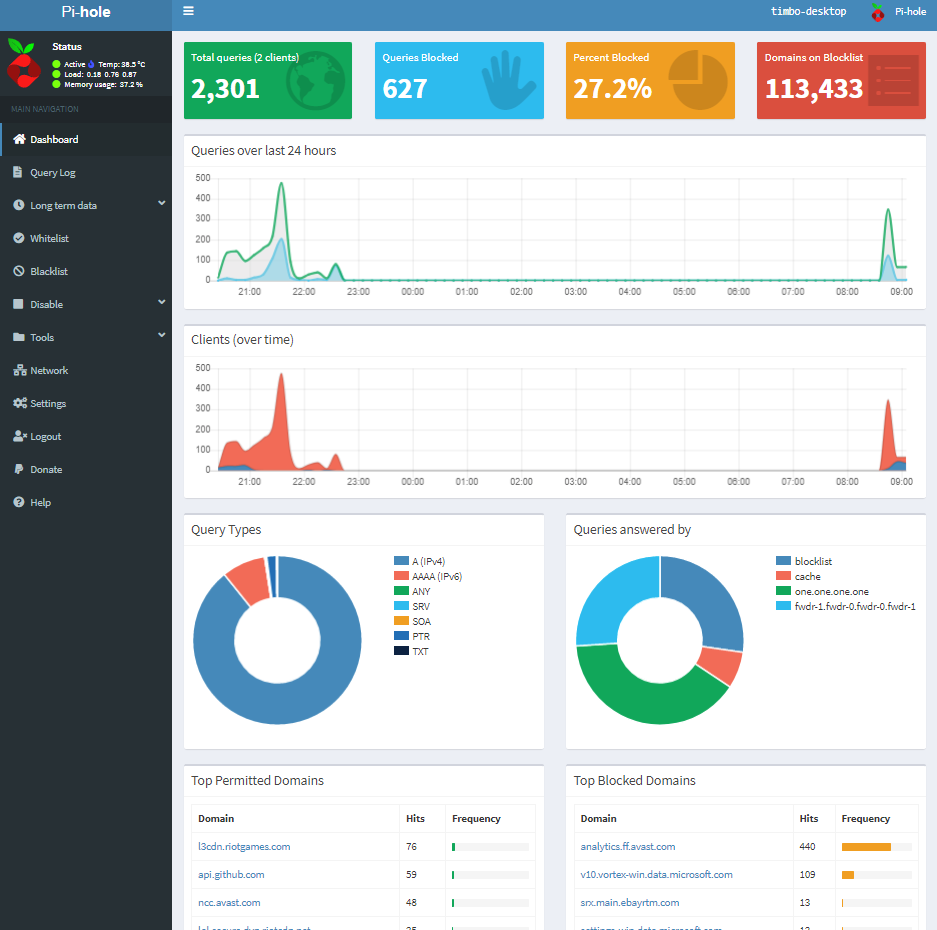The height and width of the screenshot is (930, 937).
Task: Open the analytics.ff.avast.com blocked domain link
Action: point(630,846)
